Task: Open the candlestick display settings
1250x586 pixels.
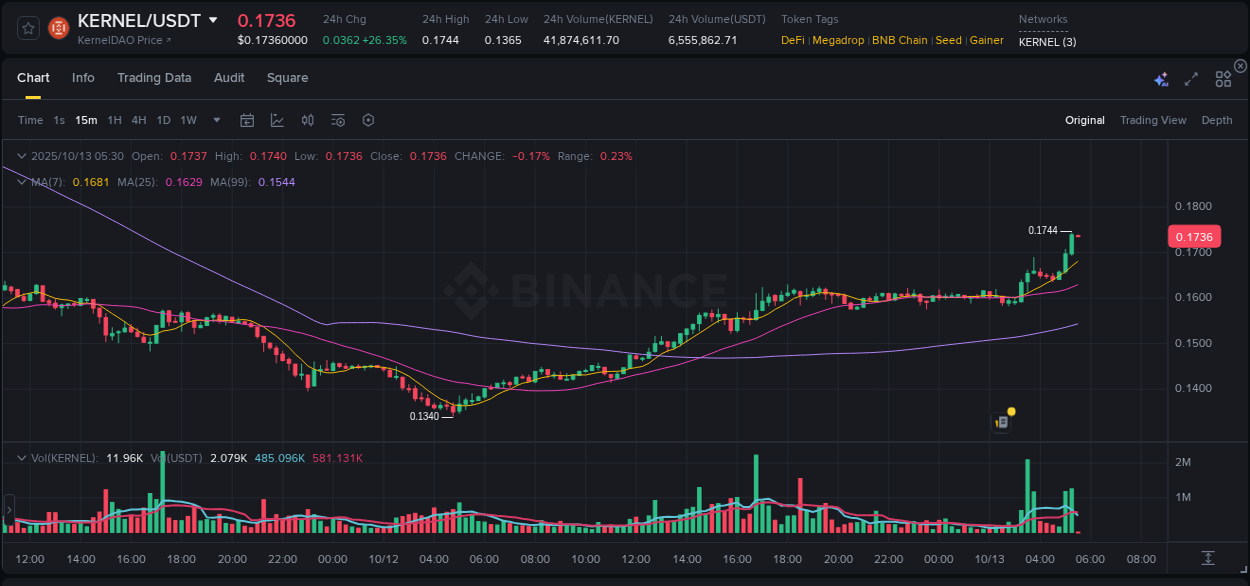Action: pyautogui.click(x=307, y=120)
